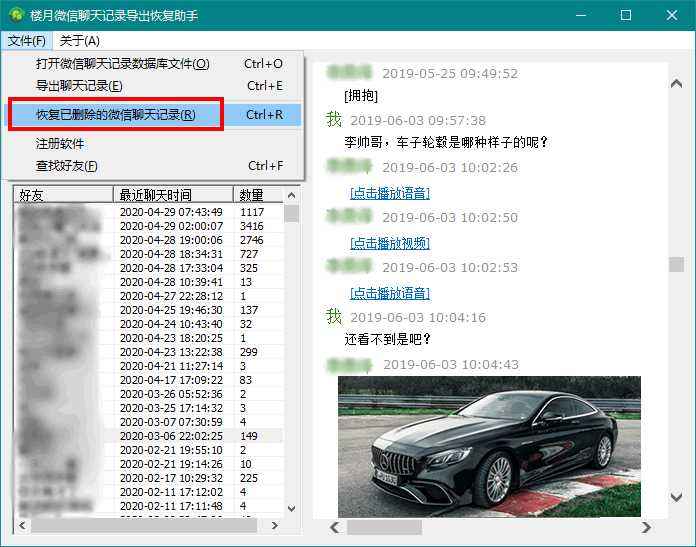Select row dated 2020-03-25 17:14:32

pos(149,408)
